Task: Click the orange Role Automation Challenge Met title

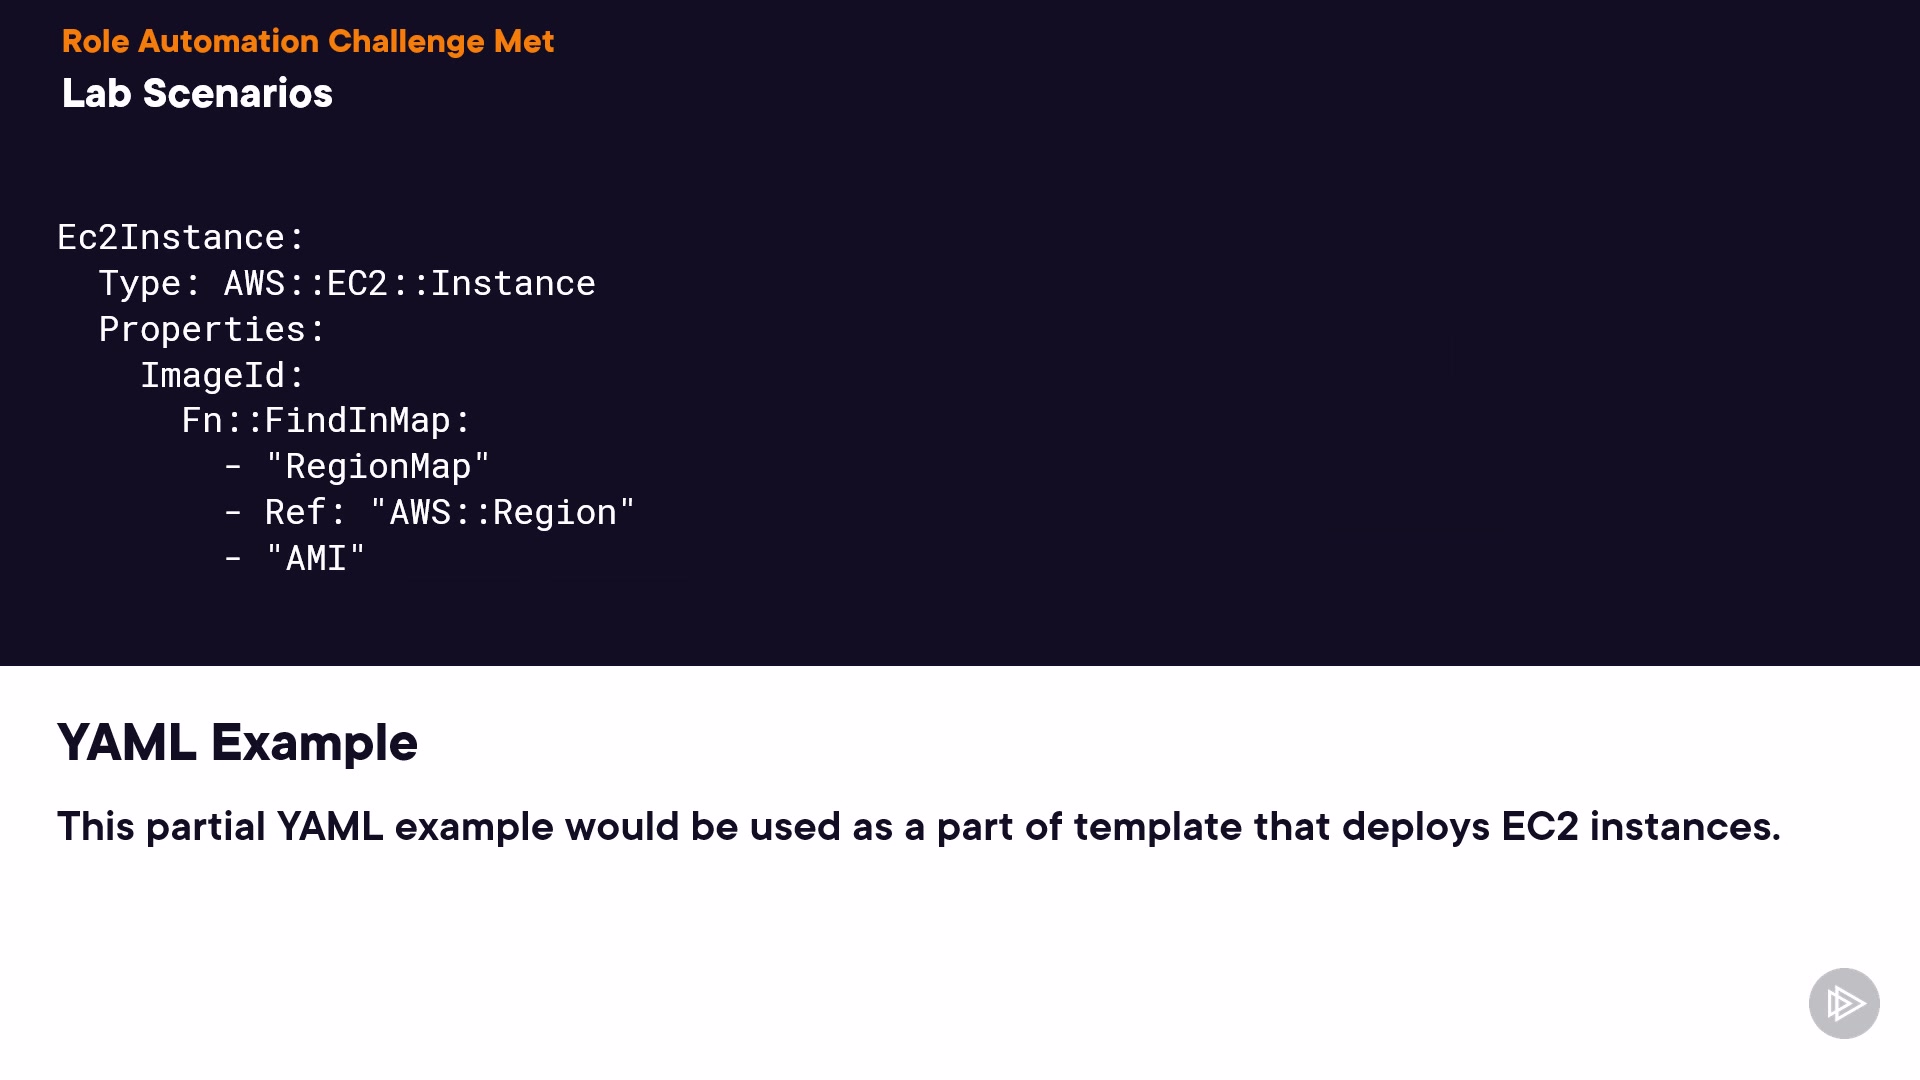Action: (307, 41)
